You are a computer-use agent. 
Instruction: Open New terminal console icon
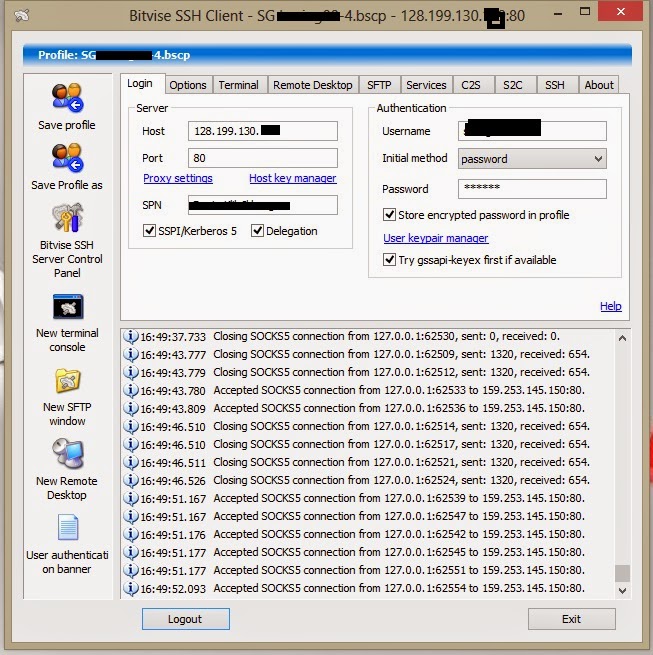pos(68,307)
